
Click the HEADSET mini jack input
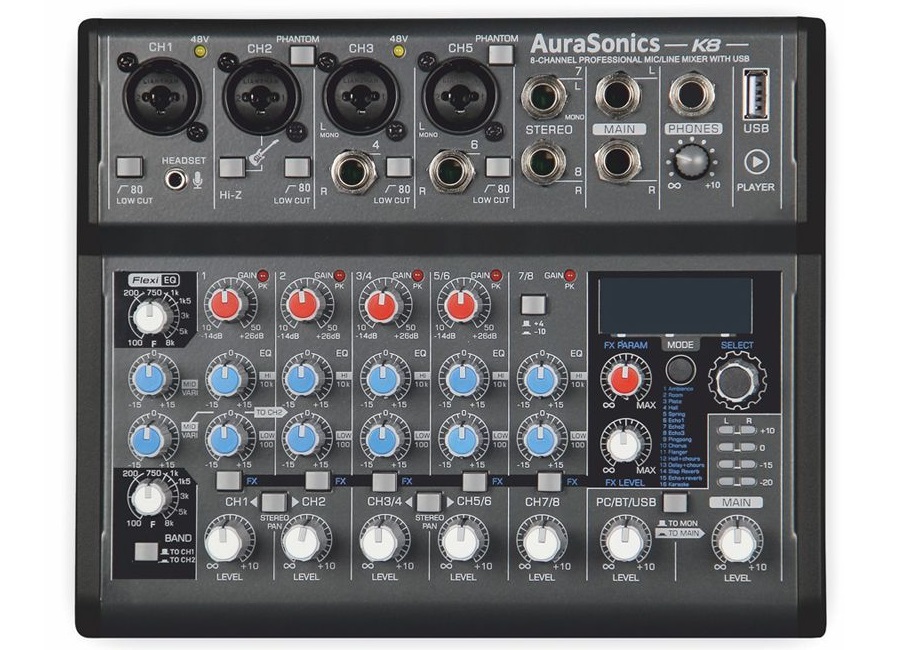177,180
